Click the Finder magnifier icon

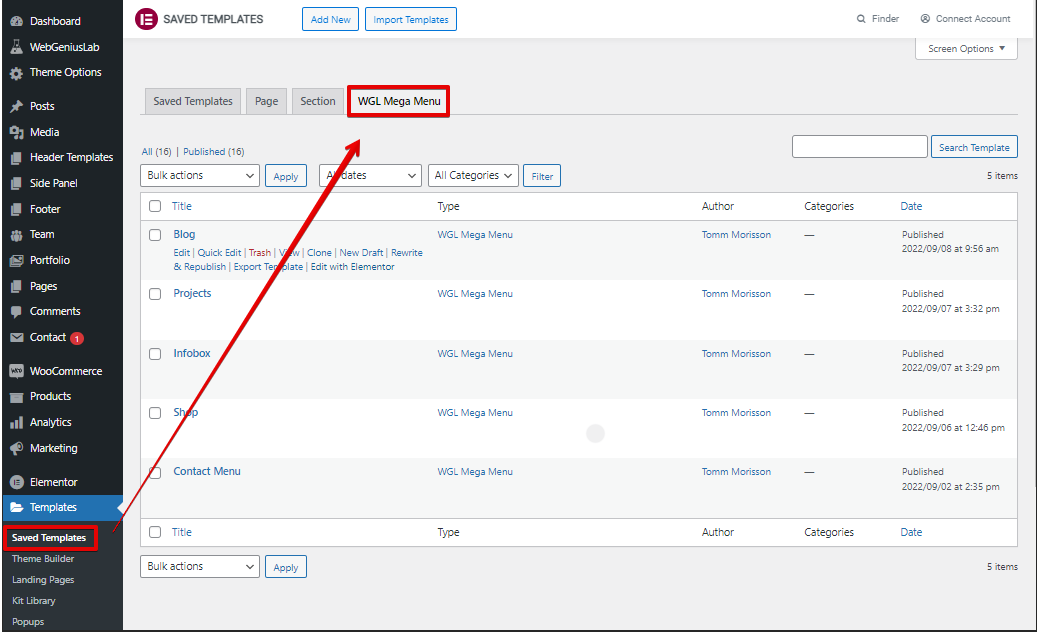(861, 19)
